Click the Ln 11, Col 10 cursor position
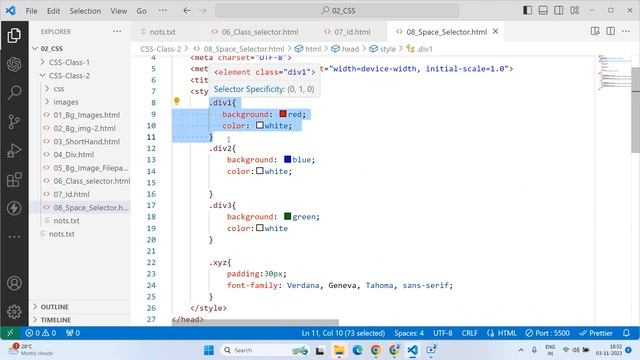 point(343,333)
